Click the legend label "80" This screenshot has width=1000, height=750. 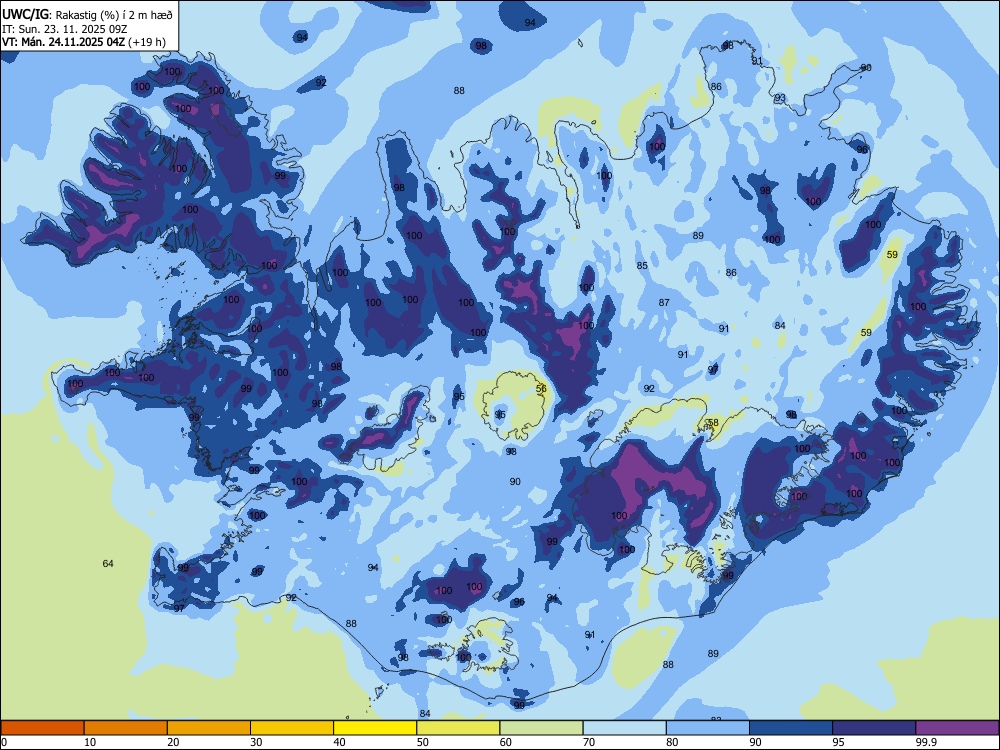[672, 742]
